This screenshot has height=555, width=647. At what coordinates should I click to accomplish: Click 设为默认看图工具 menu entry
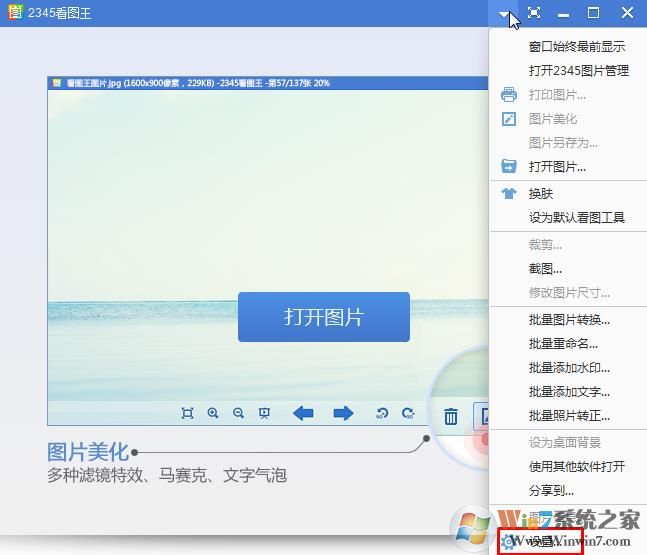(x=576, y=217)
